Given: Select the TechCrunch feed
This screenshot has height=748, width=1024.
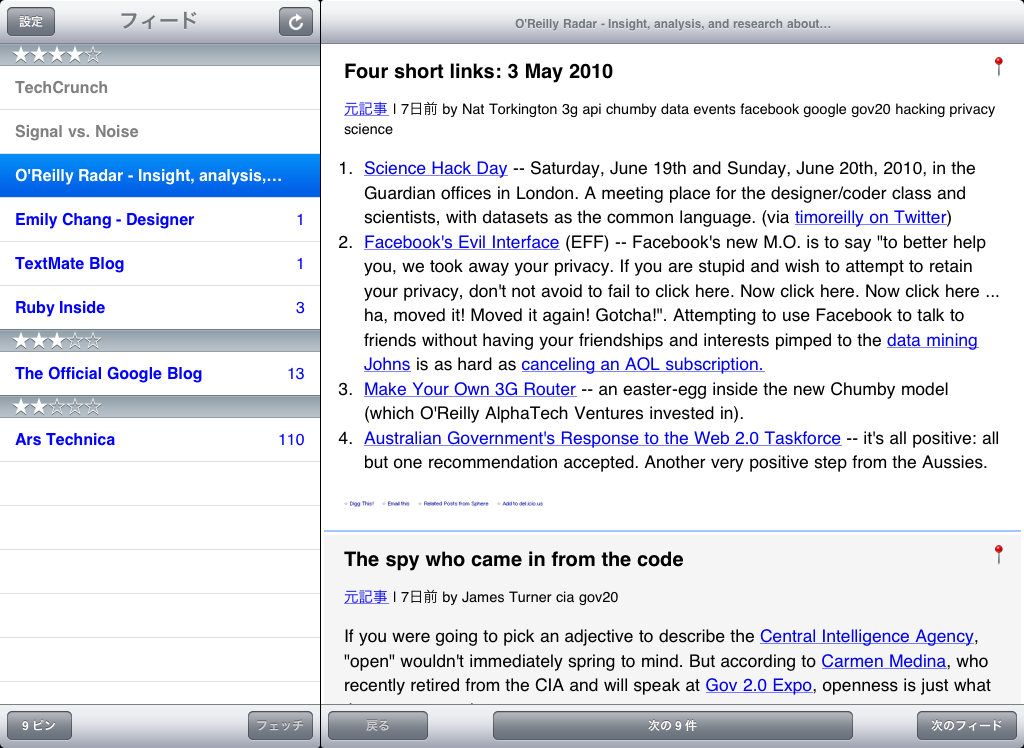Looking at the screenshot, I should pyautogui.click(x=160, y=88).
